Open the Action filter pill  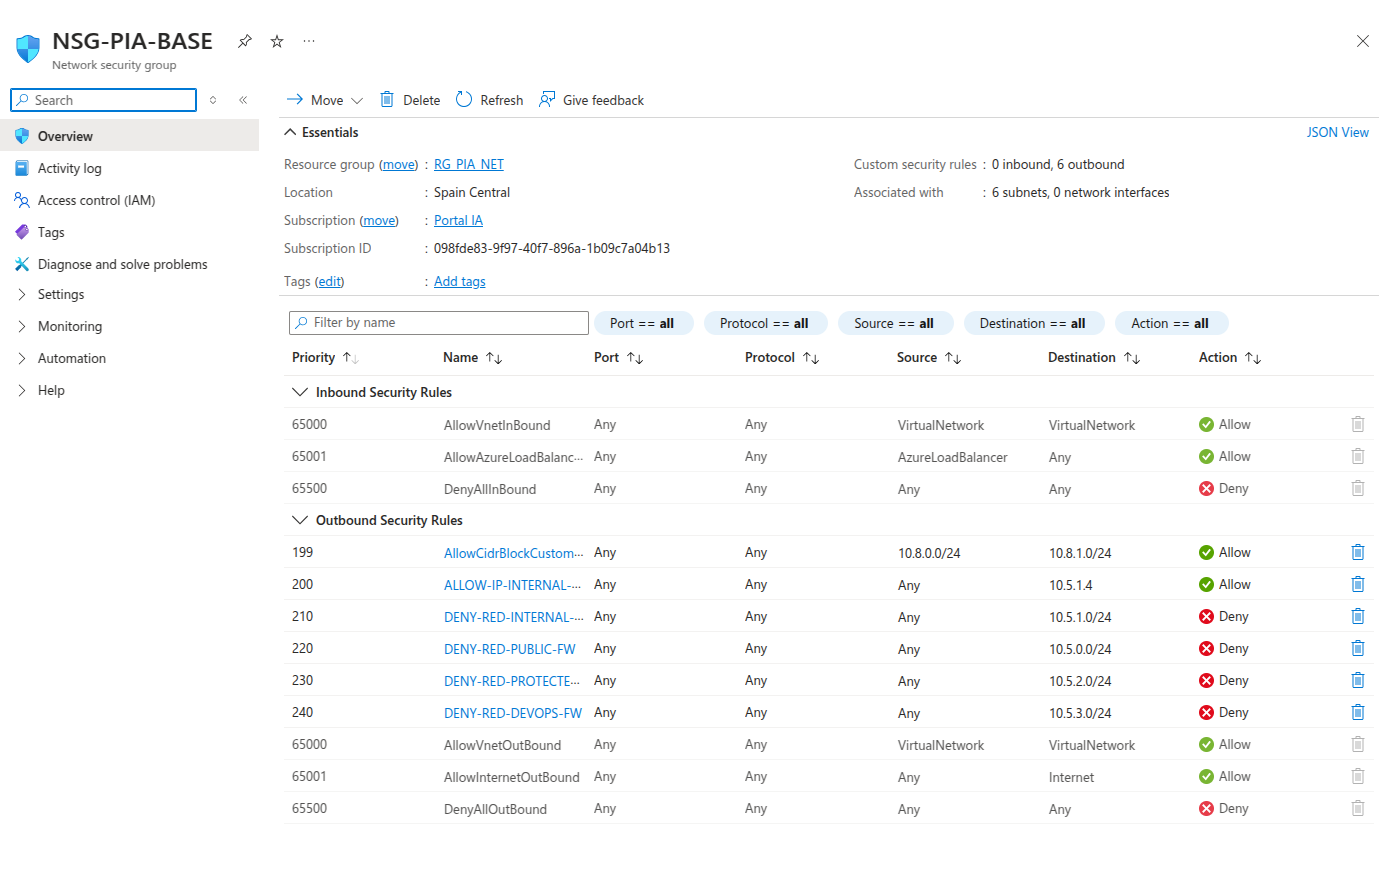(1171, 323)
